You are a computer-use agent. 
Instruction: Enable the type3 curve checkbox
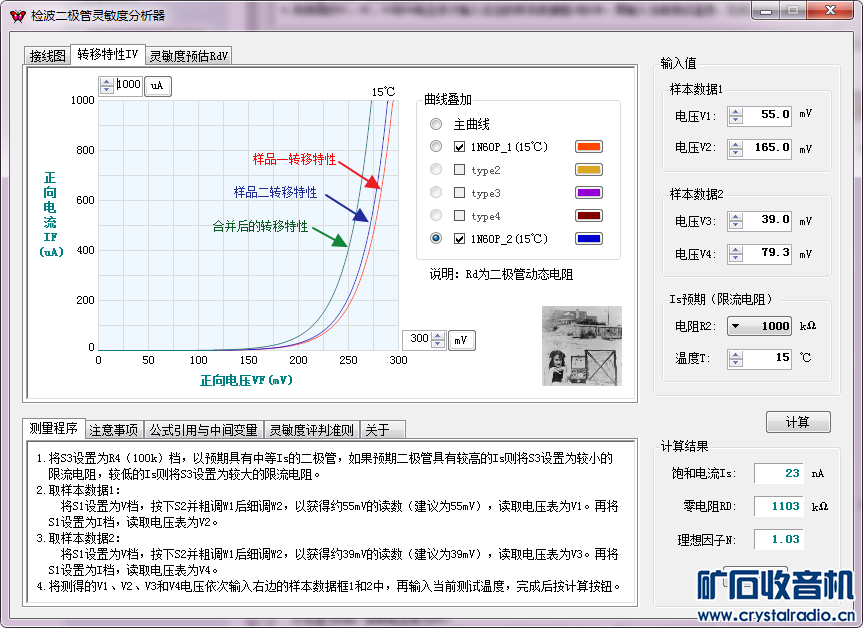[x=460, y=193]
